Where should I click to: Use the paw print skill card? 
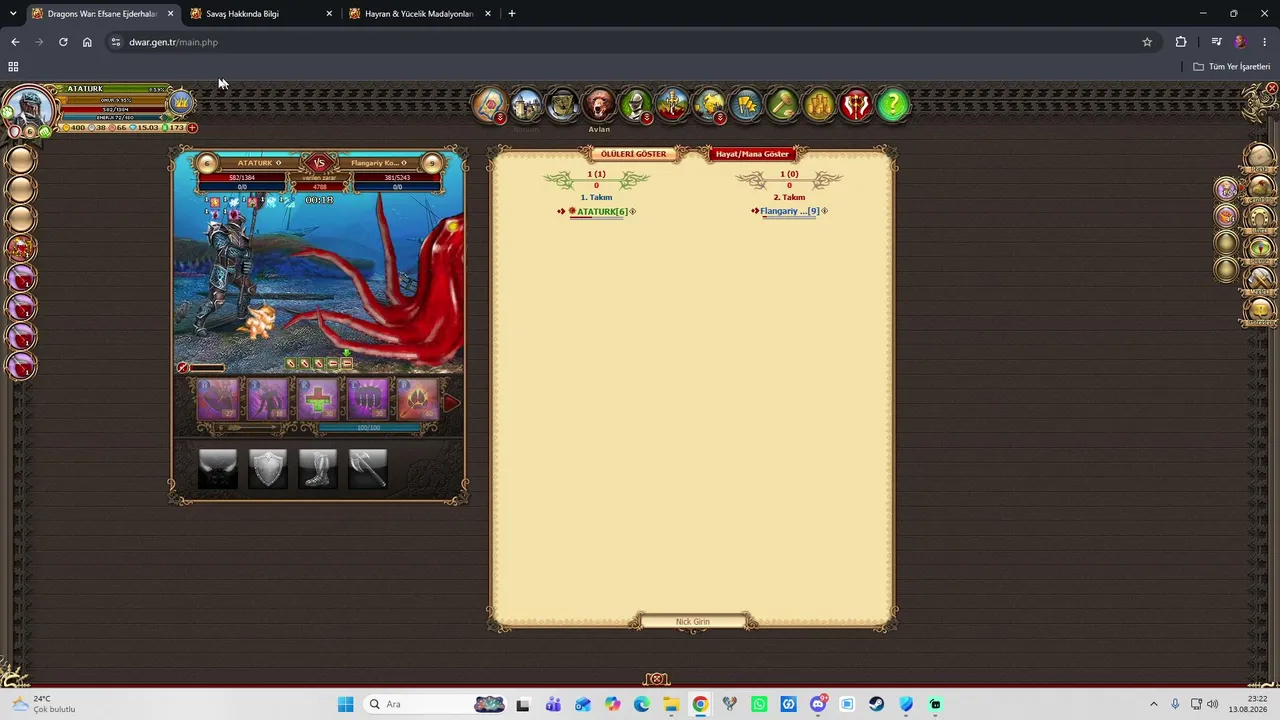(418, 400)
